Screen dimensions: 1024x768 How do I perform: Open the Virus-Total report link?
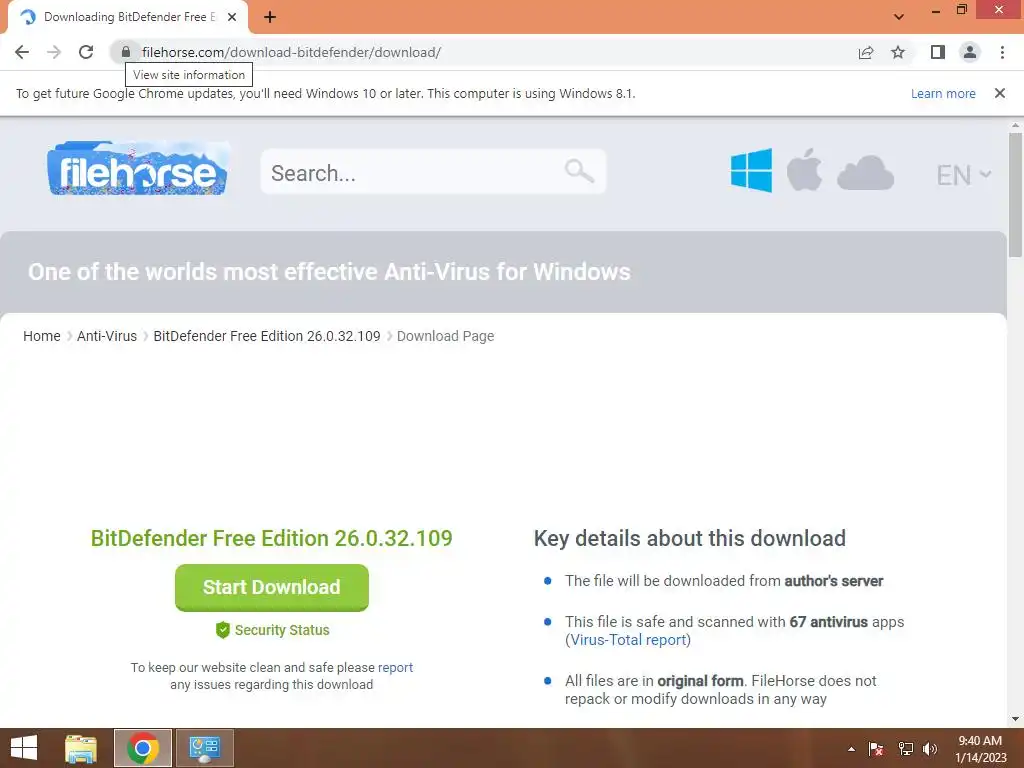click(x=628, y=640)
